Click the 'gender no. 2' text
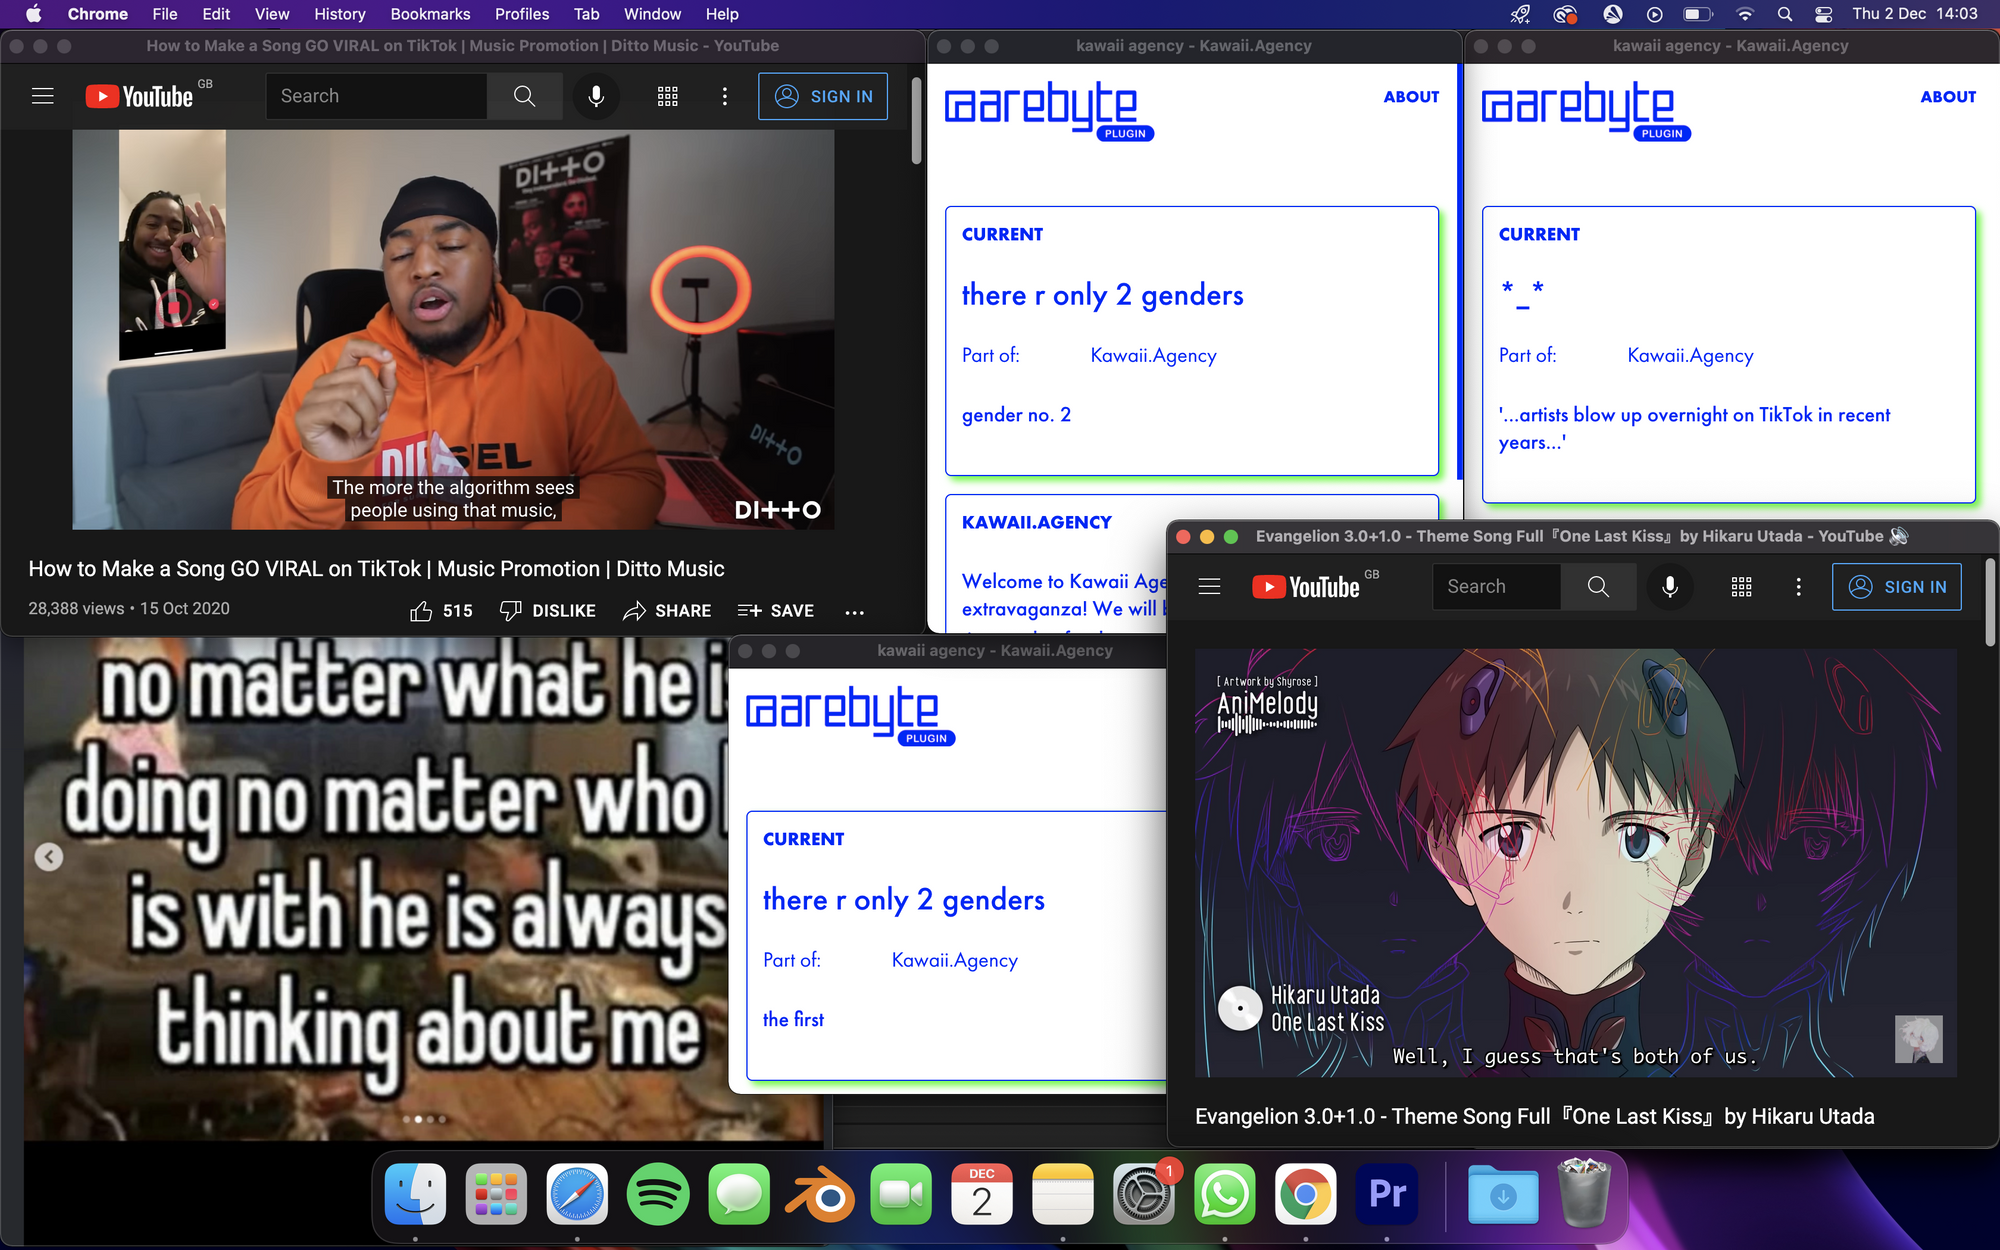2000x1250 pixels. coord(1016,415)
